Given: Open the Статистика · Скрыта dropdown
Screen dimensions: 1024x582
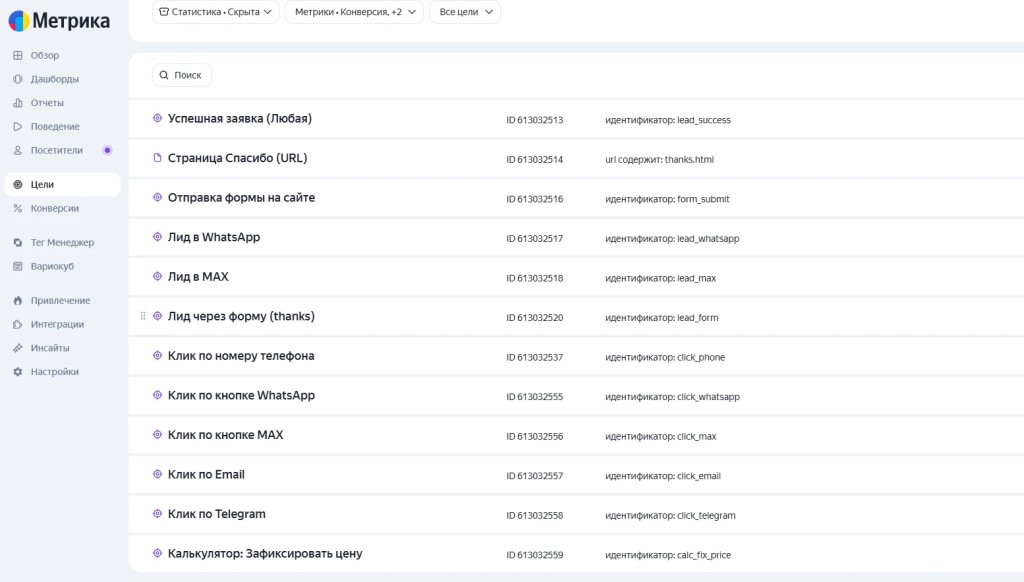Looking at the screenshot, I should [216, 12].
